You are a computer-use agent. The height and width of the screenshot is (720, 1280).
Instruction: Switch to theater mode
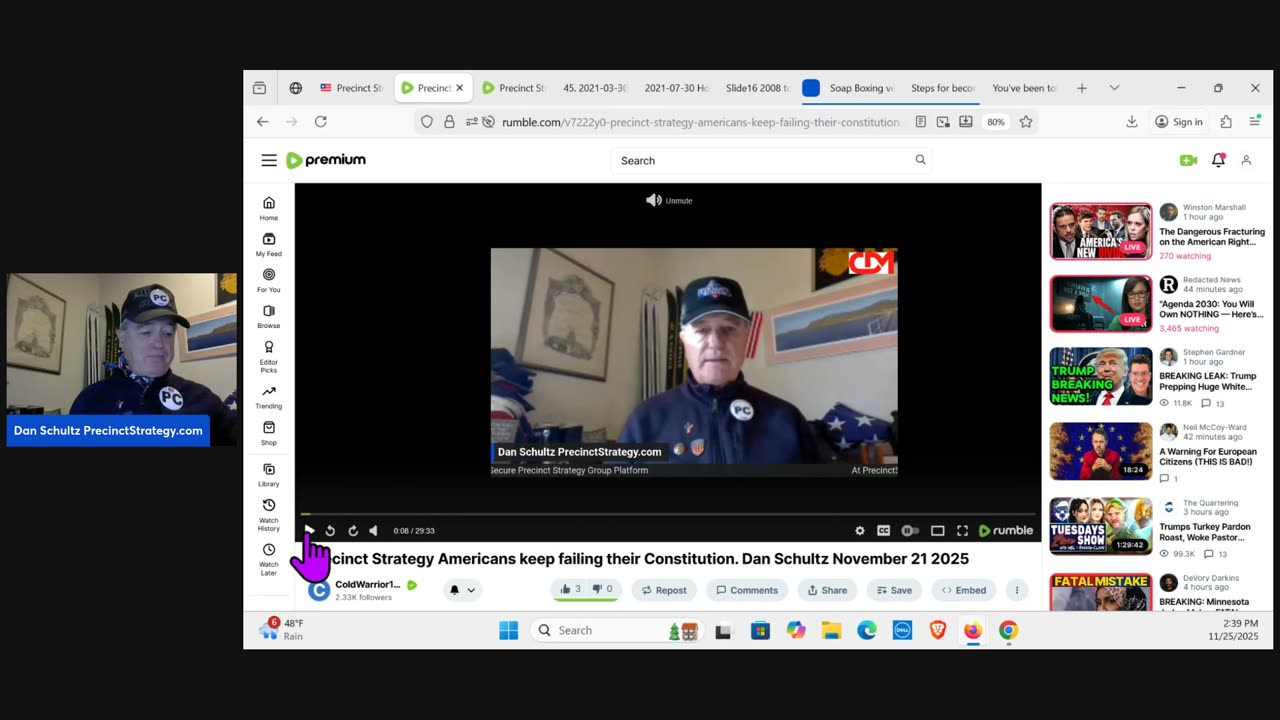point(937,530)
